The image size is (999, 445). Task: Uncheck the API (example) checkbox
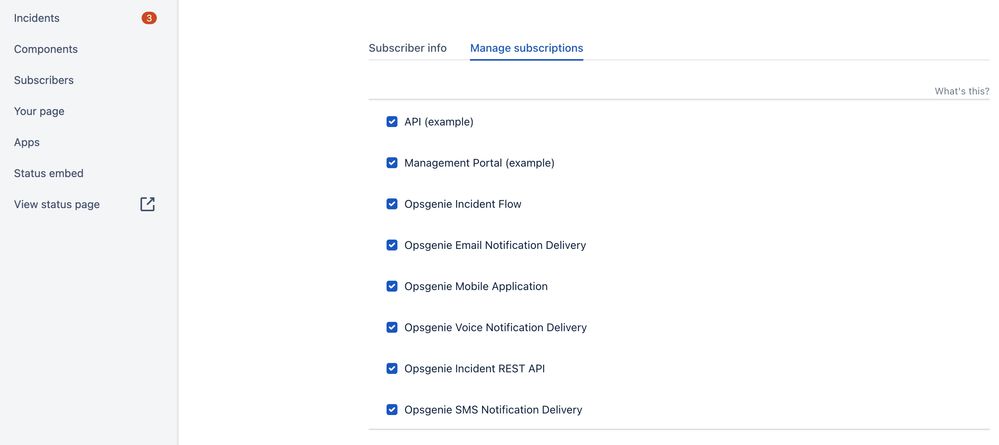pyautogui.click(x=392, y=122)
